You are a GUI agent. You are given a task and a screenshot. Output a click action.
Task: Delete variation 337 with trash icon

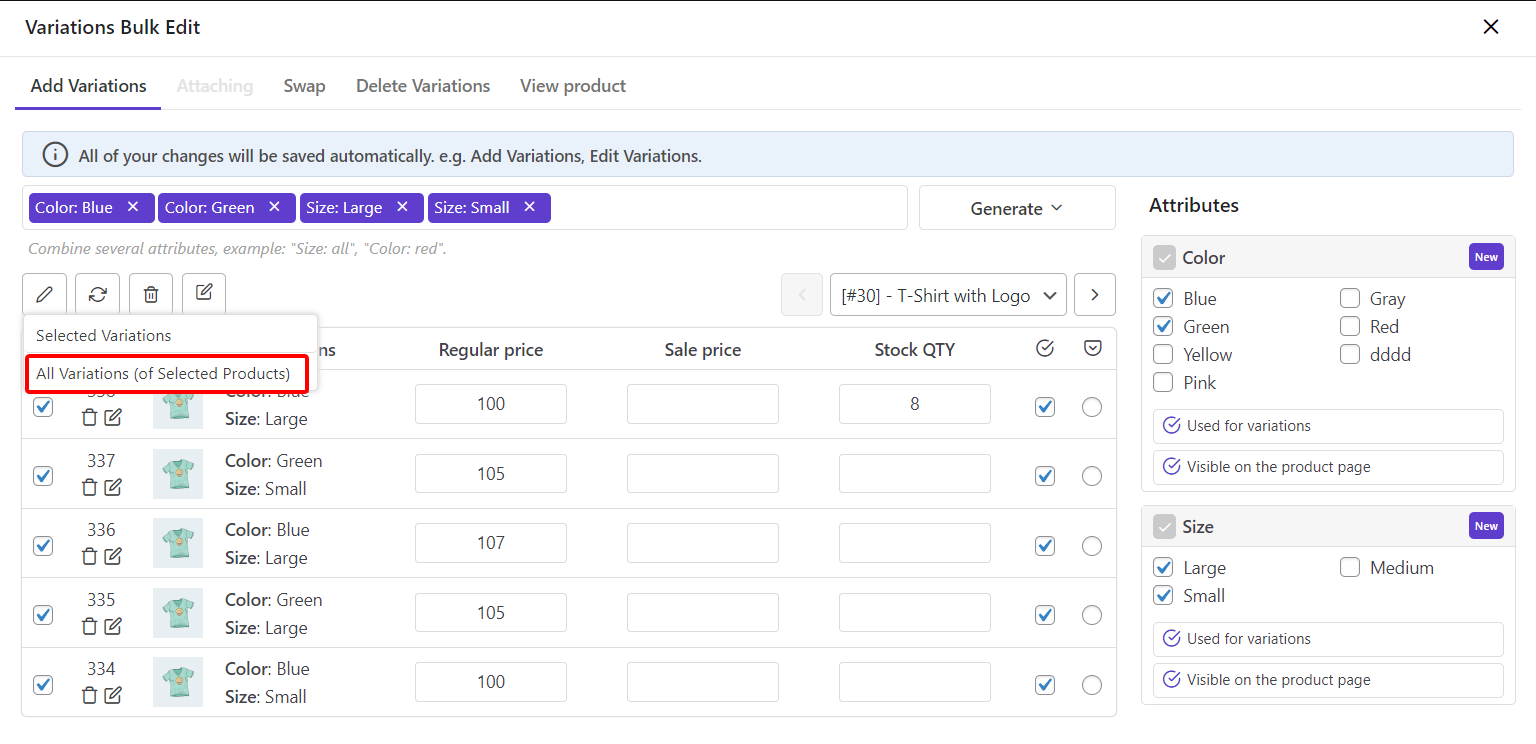[89, 487]
